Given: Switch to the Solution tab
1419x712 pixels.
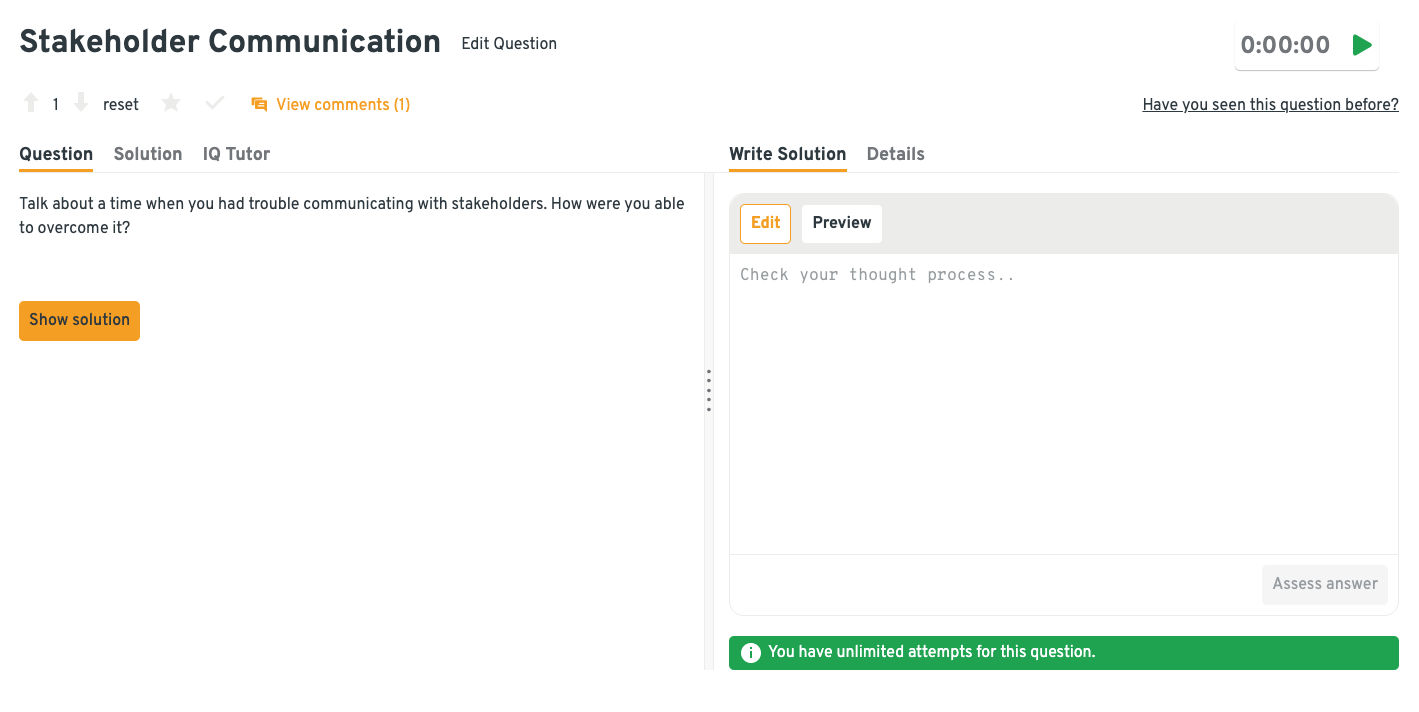Looking at the screenshot, I should pyautogui.click(x=148, y=154).
